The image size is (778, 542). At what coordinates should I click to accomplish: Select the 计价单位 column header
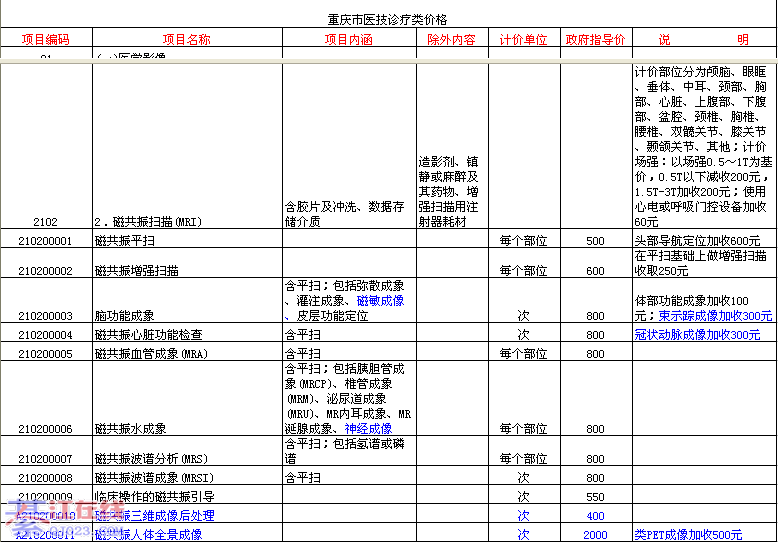coord(524,39)
